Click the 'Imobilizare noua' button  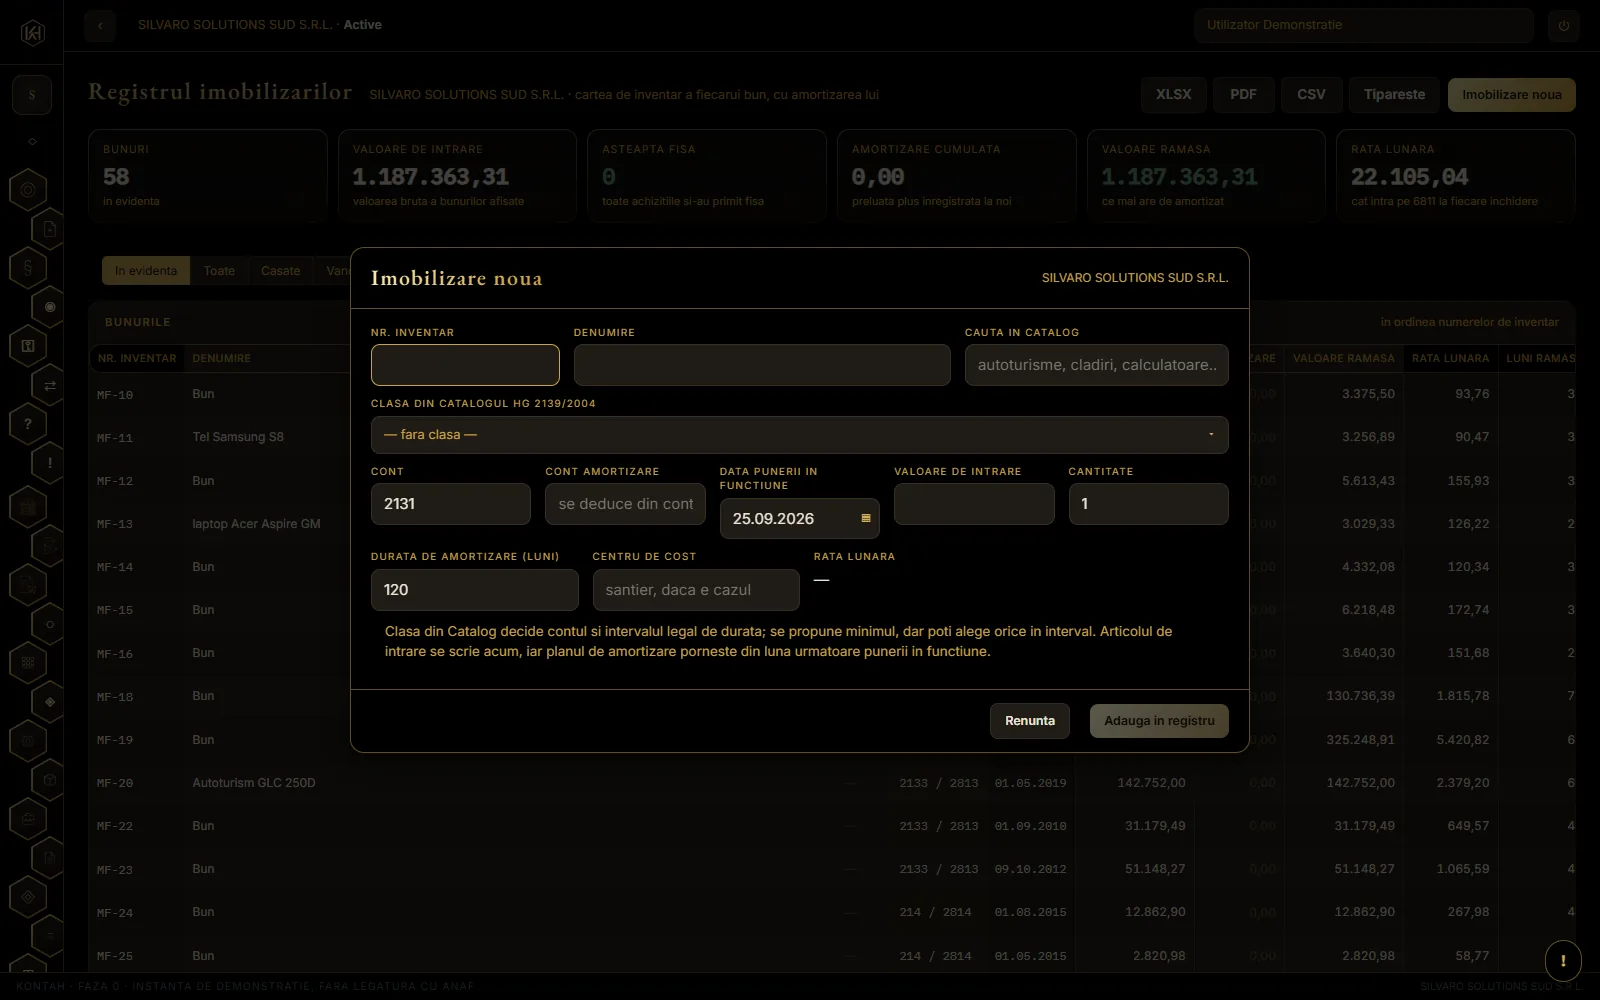(1511, 95)
